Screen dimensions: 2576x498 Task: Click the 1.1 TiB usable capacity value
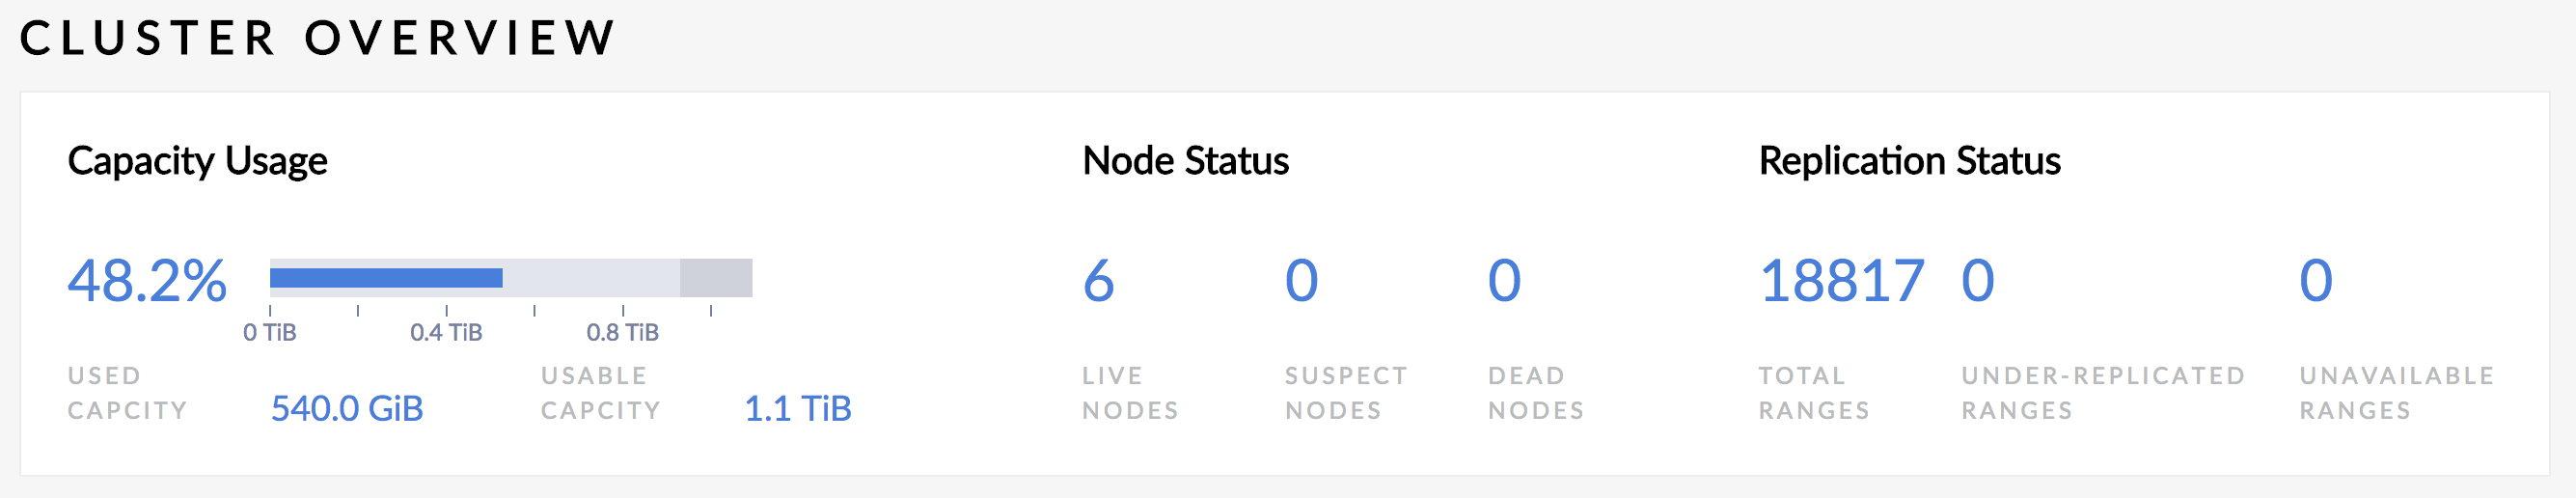[797, 409]
